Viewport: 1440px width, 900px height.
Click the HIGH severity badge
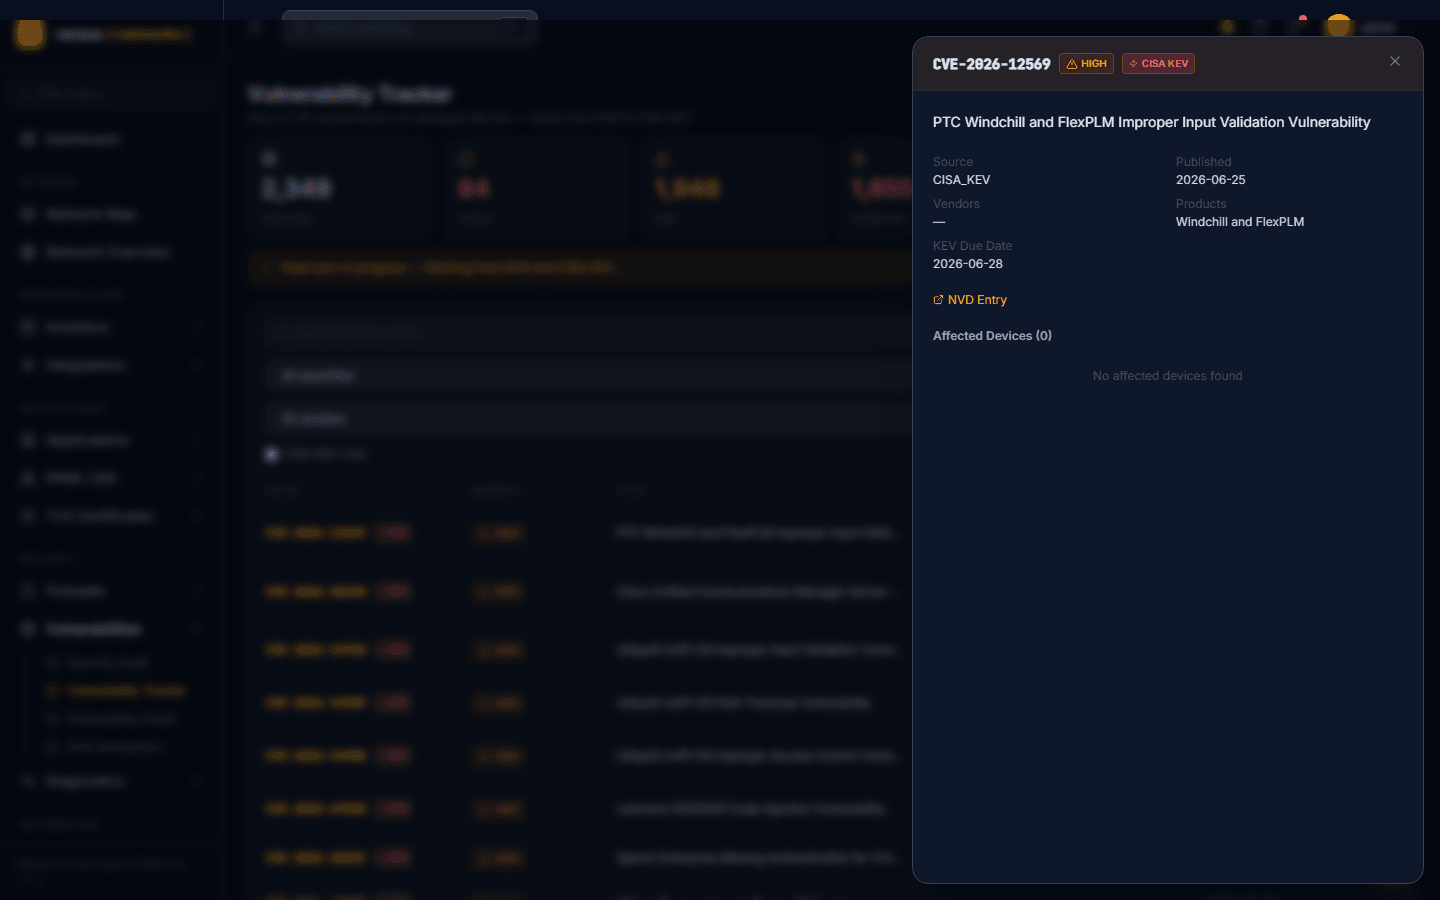(1086, 64)
